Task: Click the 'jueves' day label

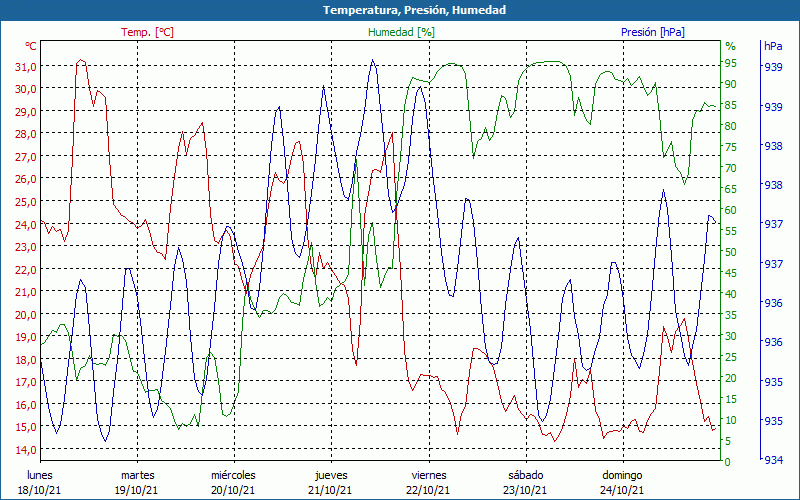Action: [x=331, y=476]
